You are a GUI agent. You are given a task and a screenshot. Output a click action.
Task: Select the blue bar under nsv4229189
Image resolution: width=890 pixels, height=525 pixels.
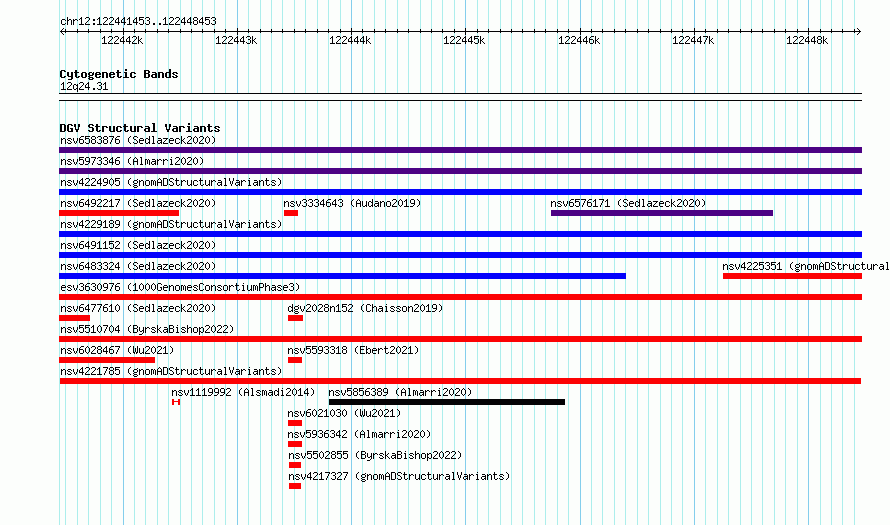(460, 234)
